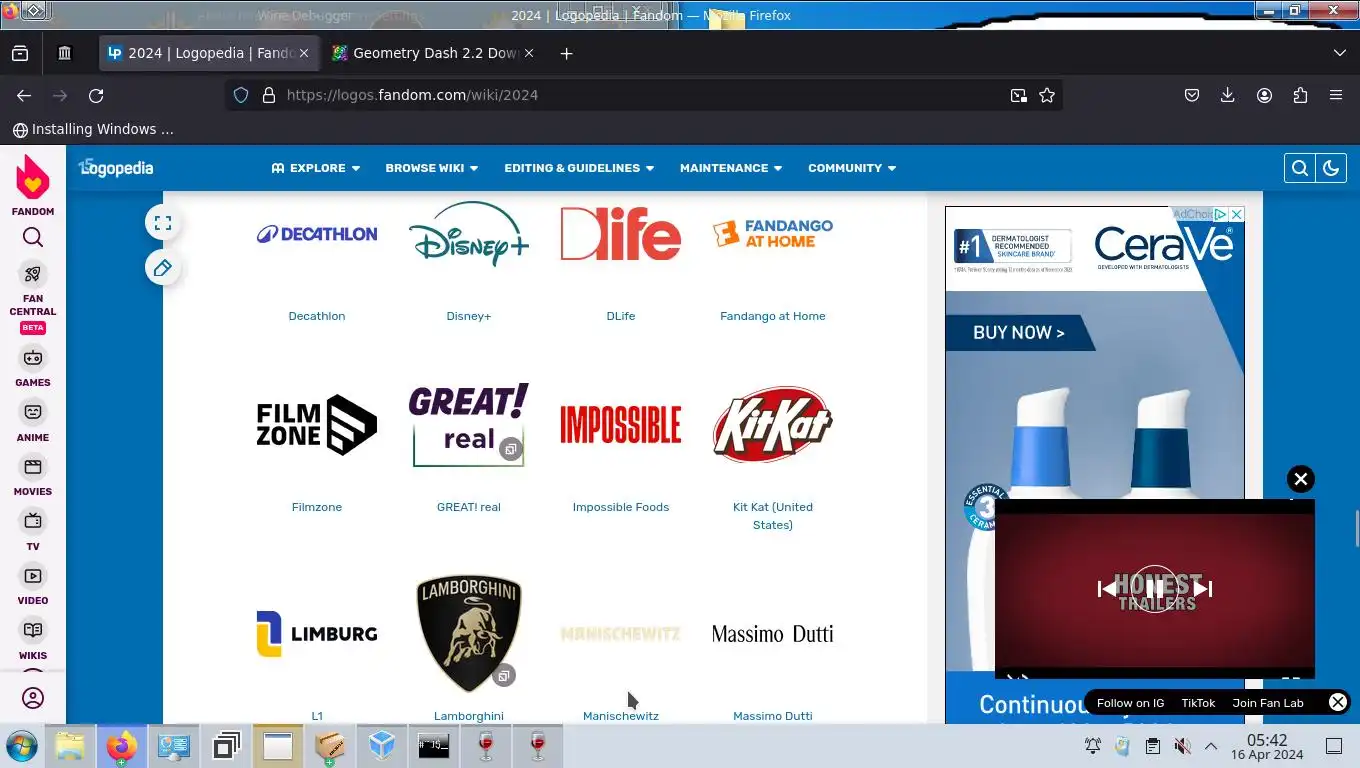Open the Firefox hamburger menu
Image resolution: width=1360 pixels, height=768 pixels.
pyautogui.click(x=1336, y=95)
